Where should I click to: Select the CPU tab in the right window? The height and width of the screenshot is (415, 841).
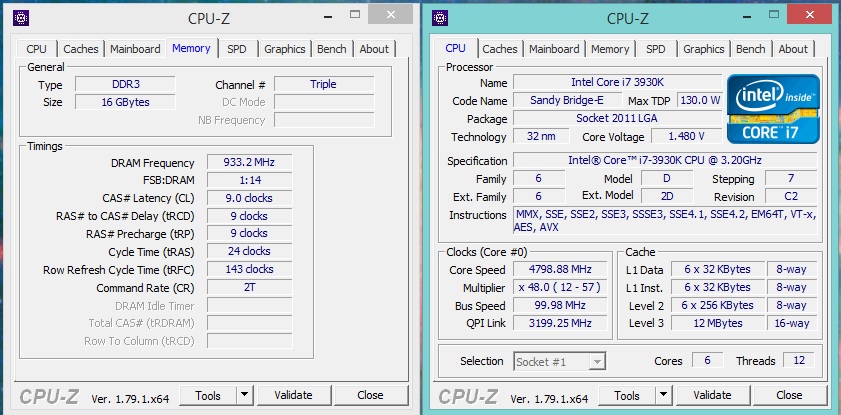[455, 48]
